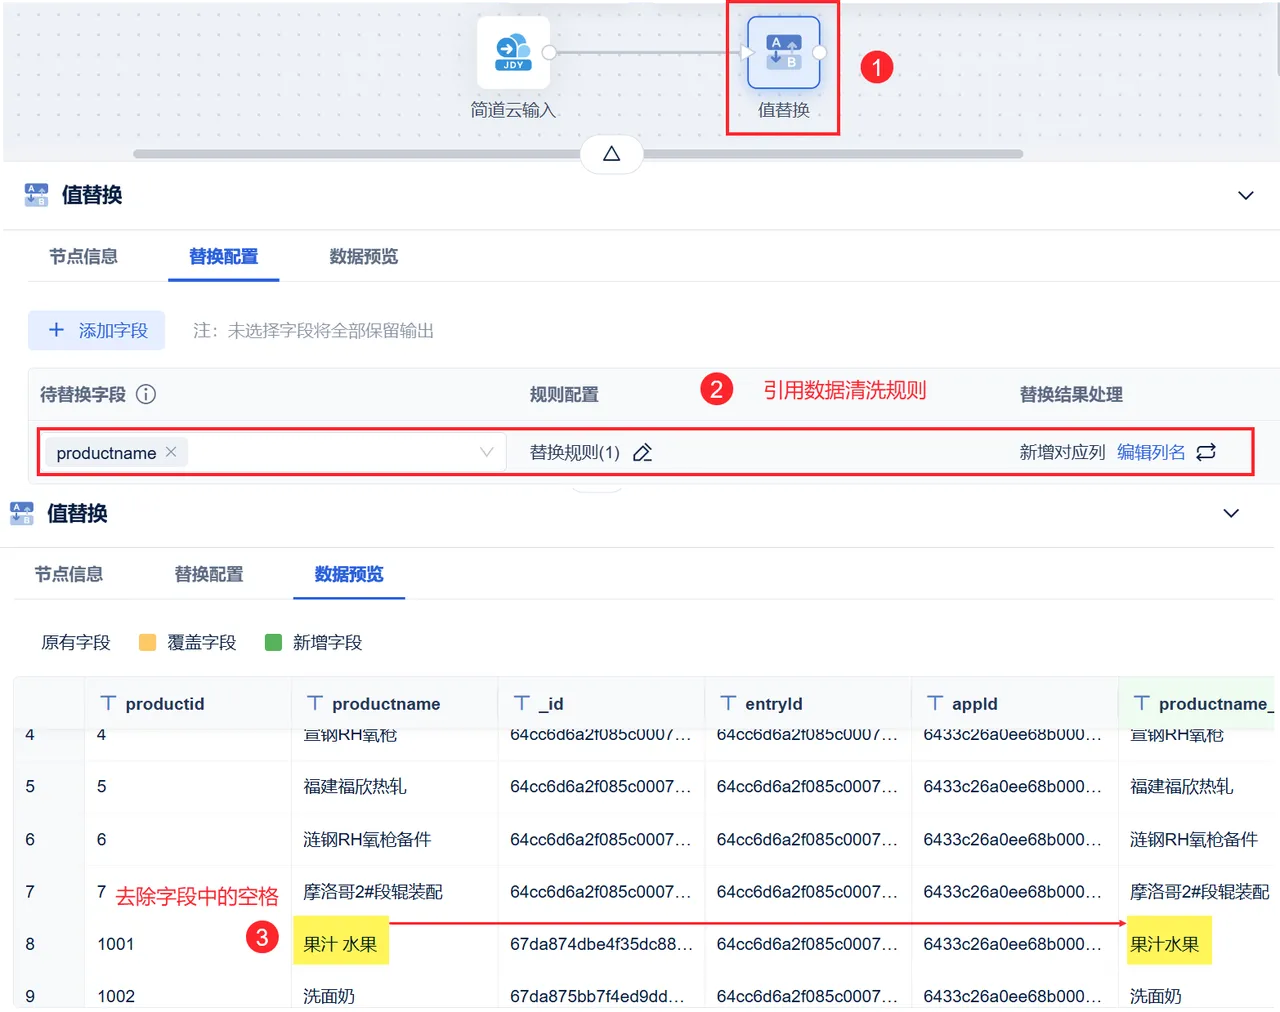
Task: Select the entryId column header
Action: (x=808, y=703)
